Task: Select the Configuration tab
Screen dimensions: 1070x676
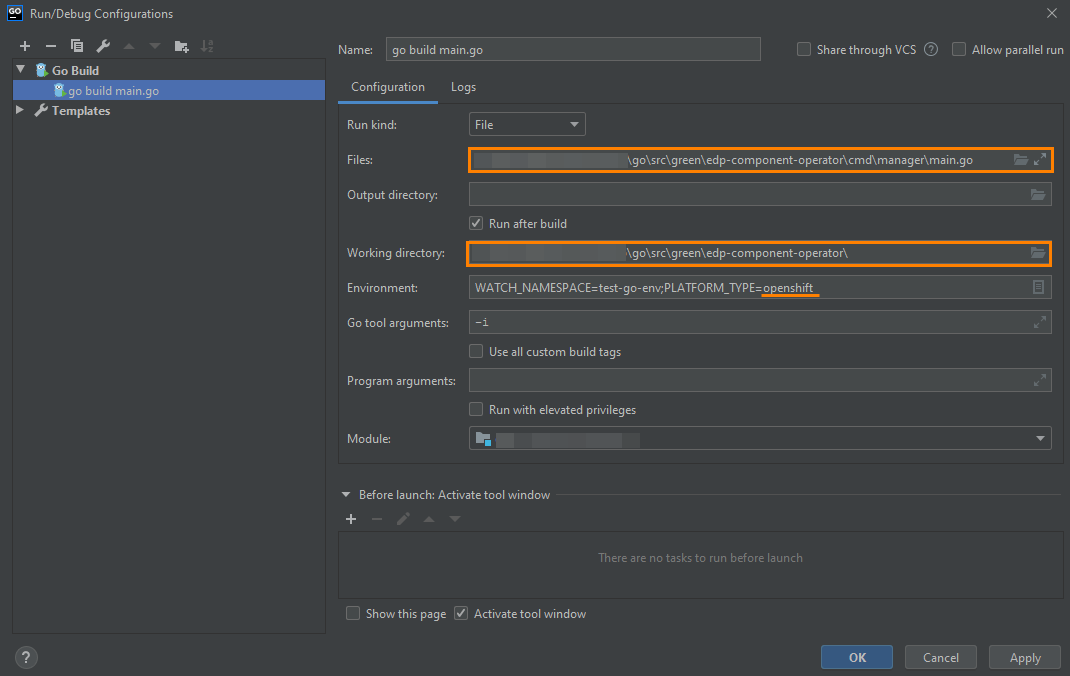Action: 387,87
